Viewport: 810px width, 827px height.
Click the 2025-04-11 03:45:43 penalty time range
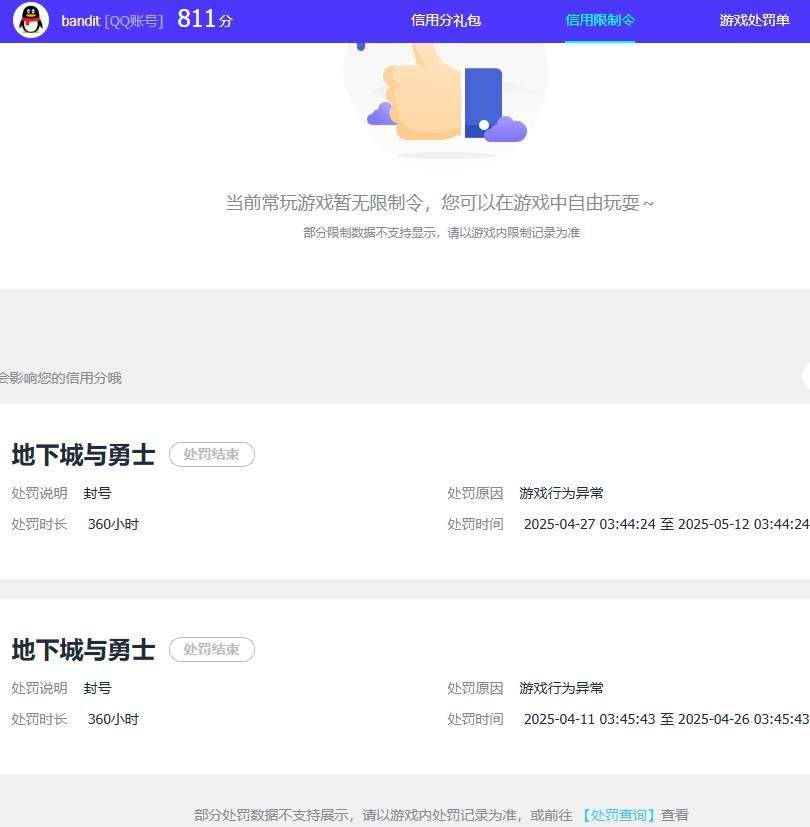pos(667,719)
